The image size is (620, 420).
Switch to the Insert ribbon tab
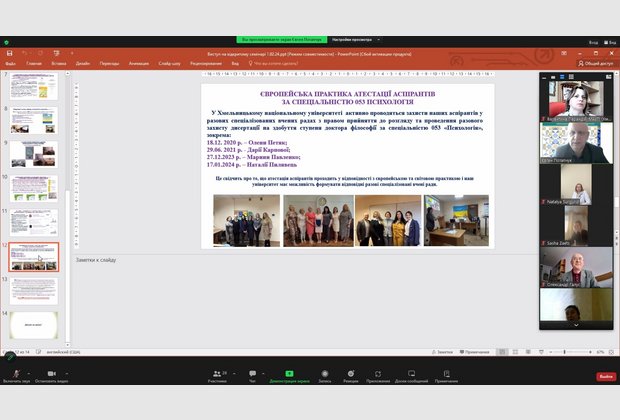pyautogui.click(x=57, y=62)
